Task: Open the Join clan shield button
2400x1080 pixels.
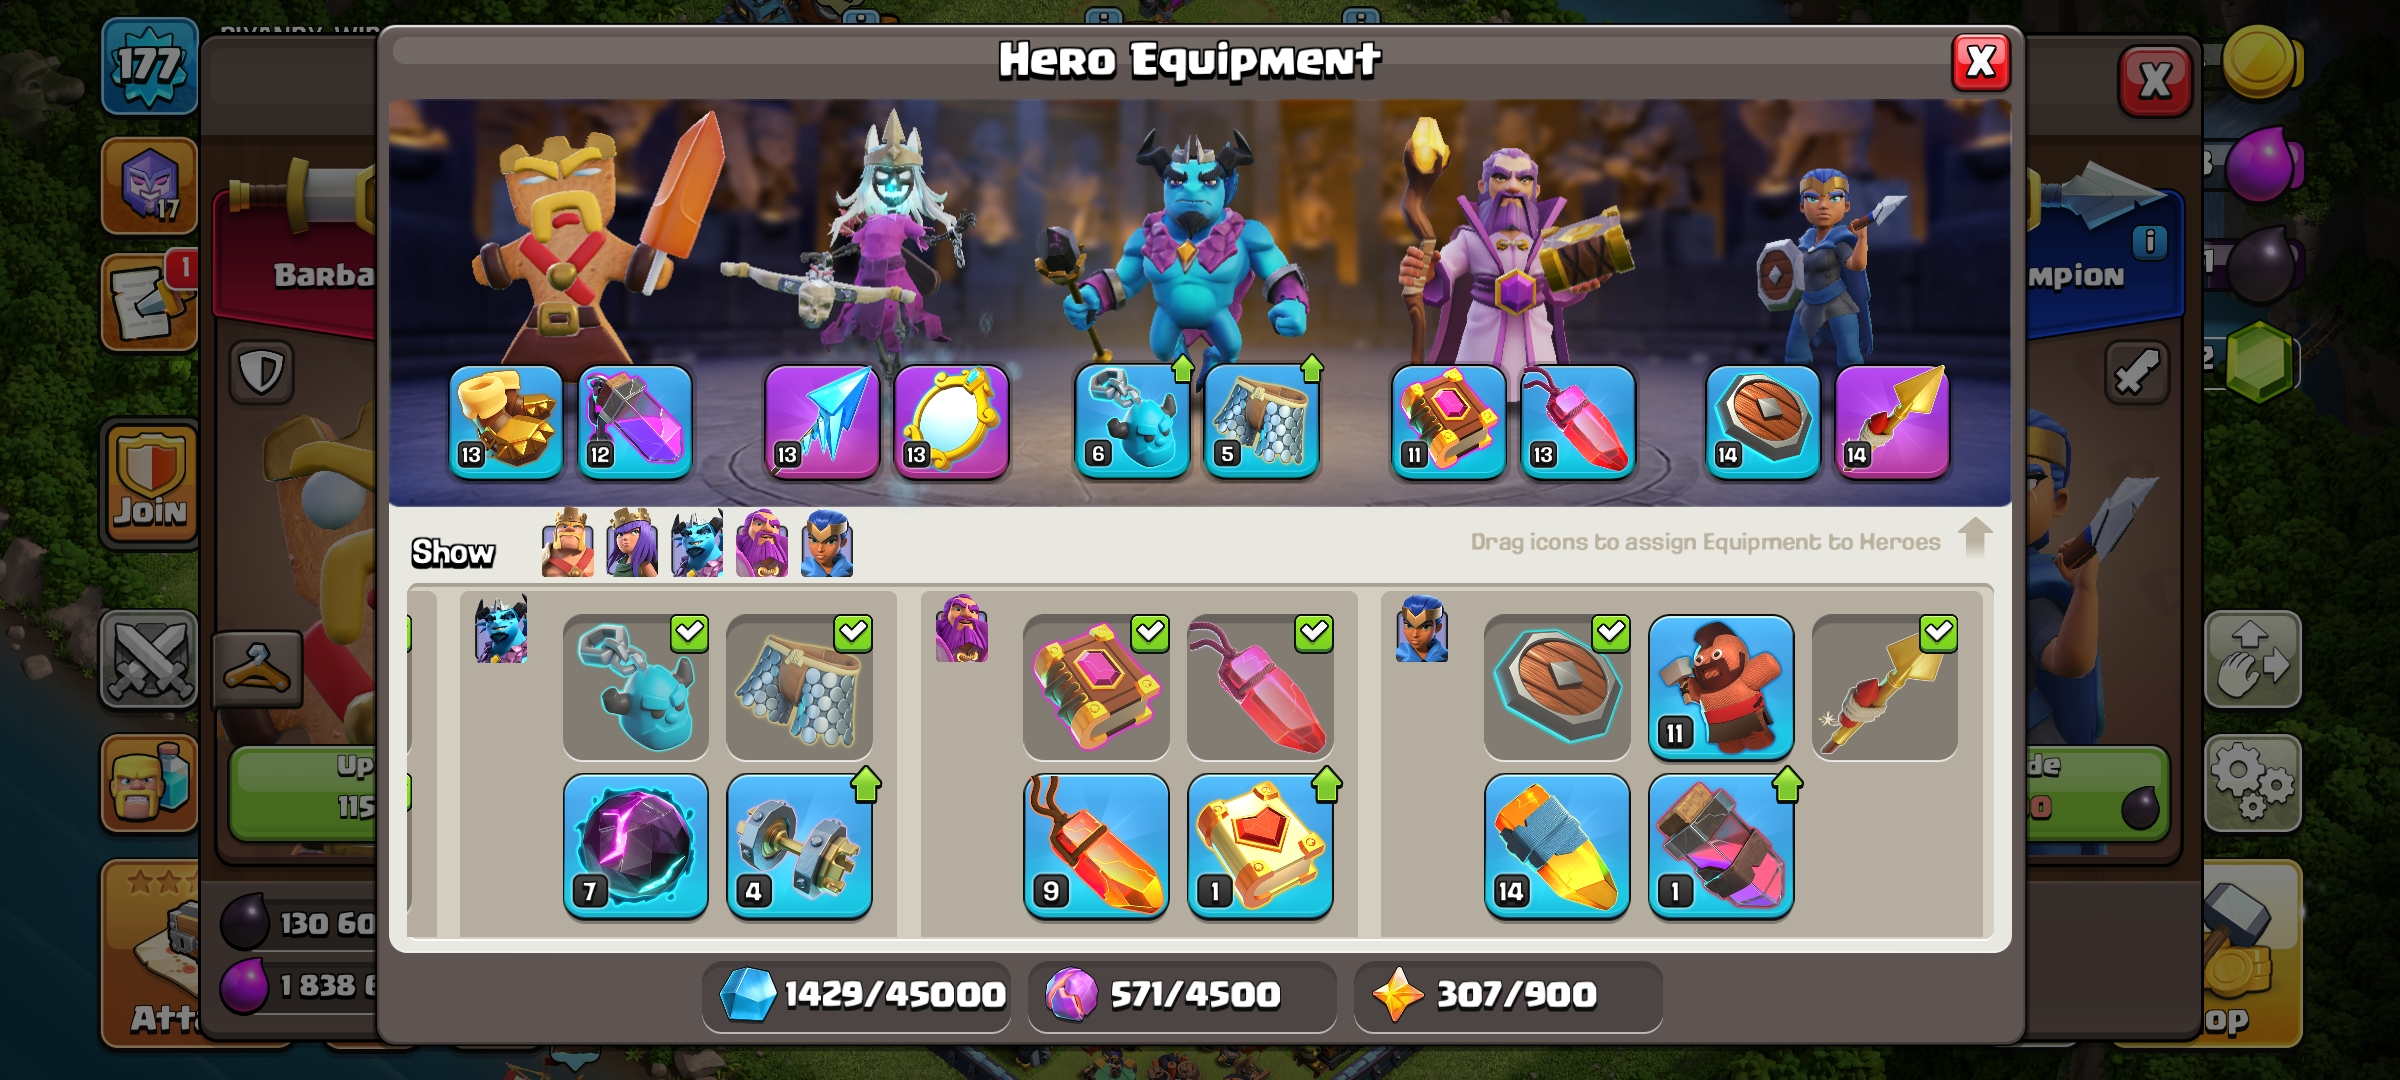Action: 151,482
